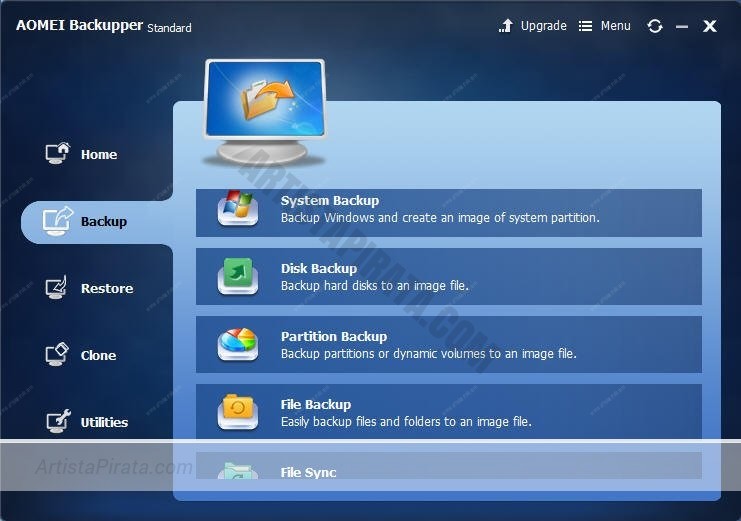The width and height of the screenshot is (741, 521).
Task: Click the System Backup Windows logo icon
Action: pyautogui.click(x=238, y=208)
